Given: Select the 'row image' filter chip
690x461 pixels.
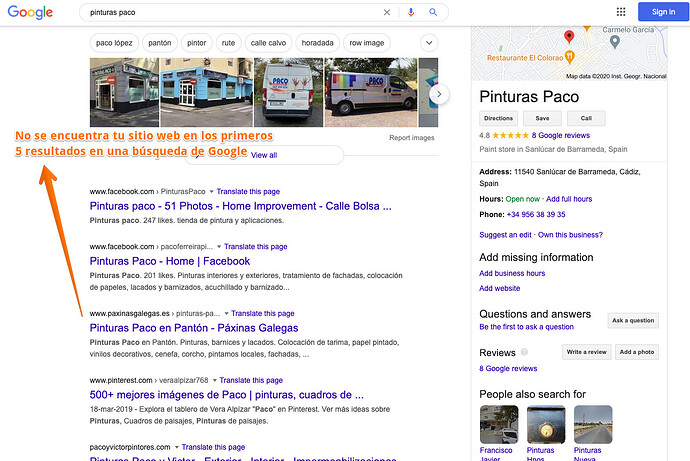Looking at the screenshot, I should point(367,43).
